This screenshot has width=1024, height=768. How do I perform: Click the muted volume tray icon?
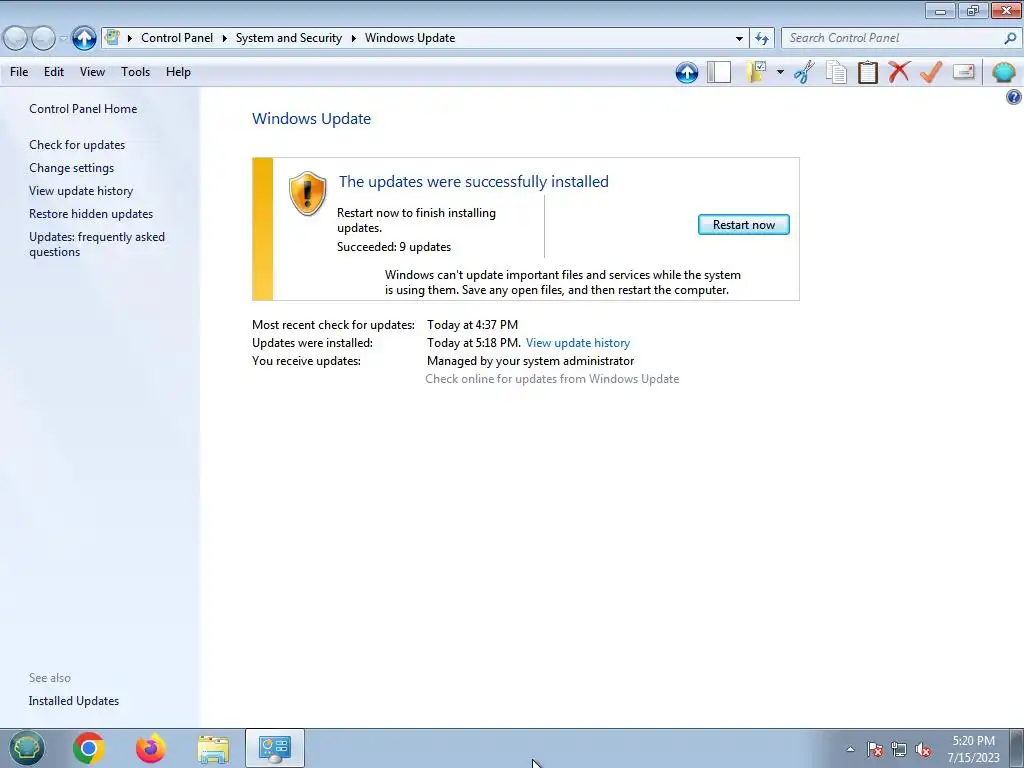click(923, 749)
